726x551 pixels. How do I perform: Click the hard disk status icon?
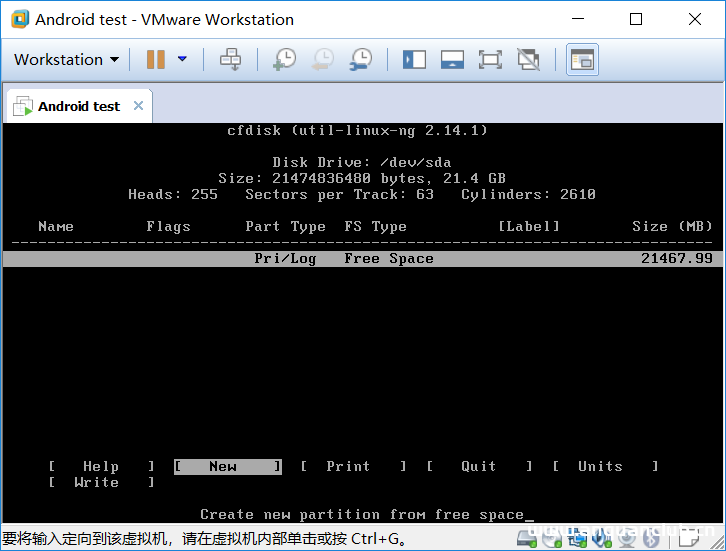[526, 538]
